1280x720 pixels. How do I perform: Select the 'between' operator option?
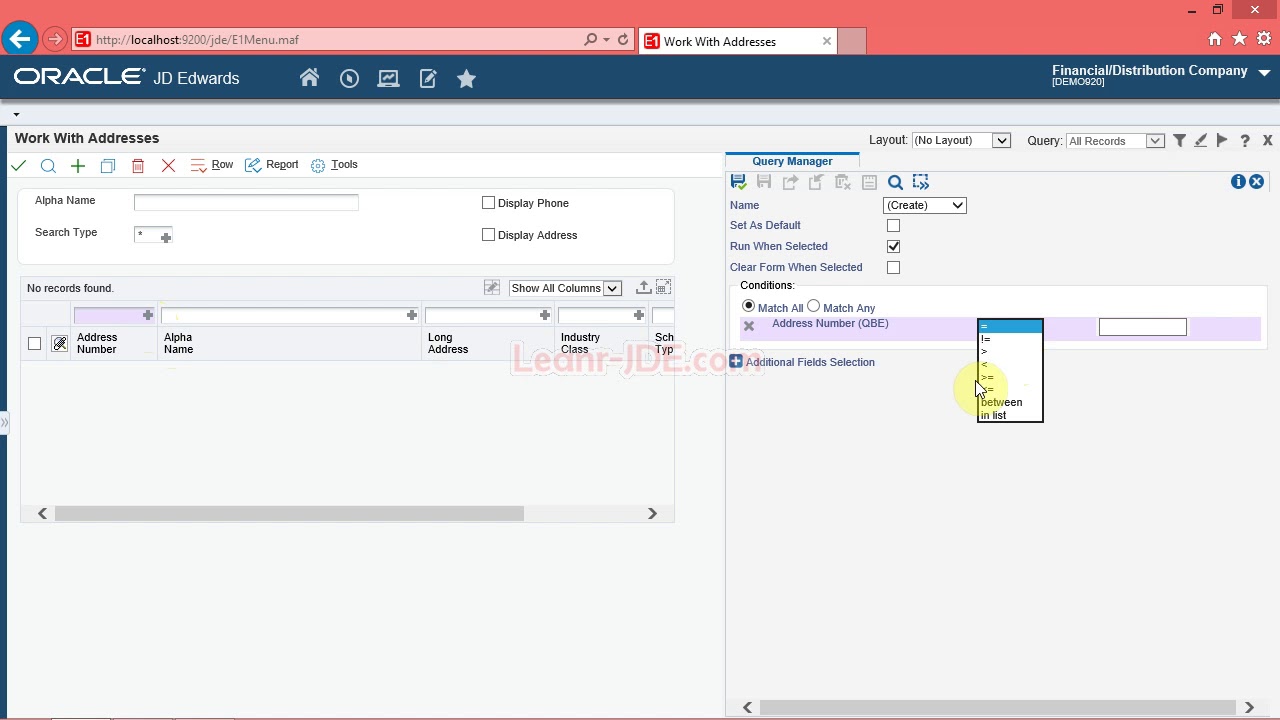pos(1010,402)
